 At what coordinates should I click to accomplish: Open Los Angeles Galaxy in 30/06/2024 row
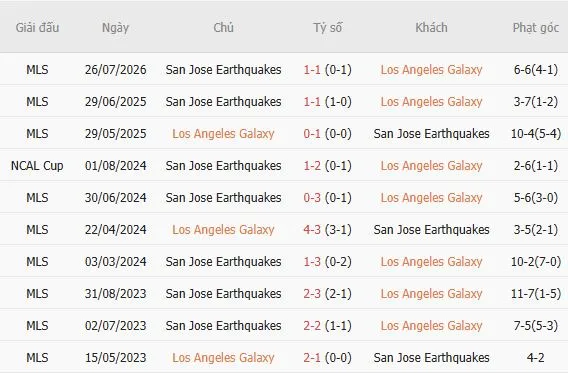[431, 198]
